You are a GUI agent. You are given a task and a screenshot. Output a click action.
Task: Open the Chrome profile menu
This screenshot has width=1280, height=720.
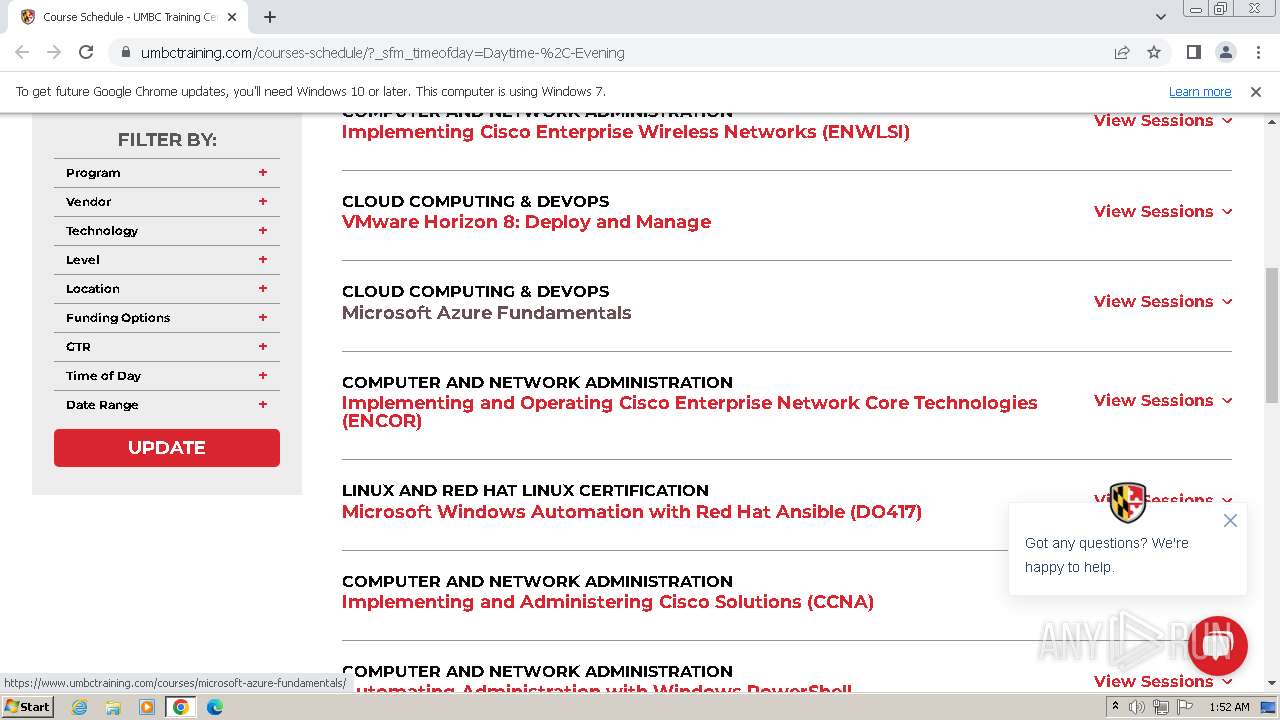1225,52
